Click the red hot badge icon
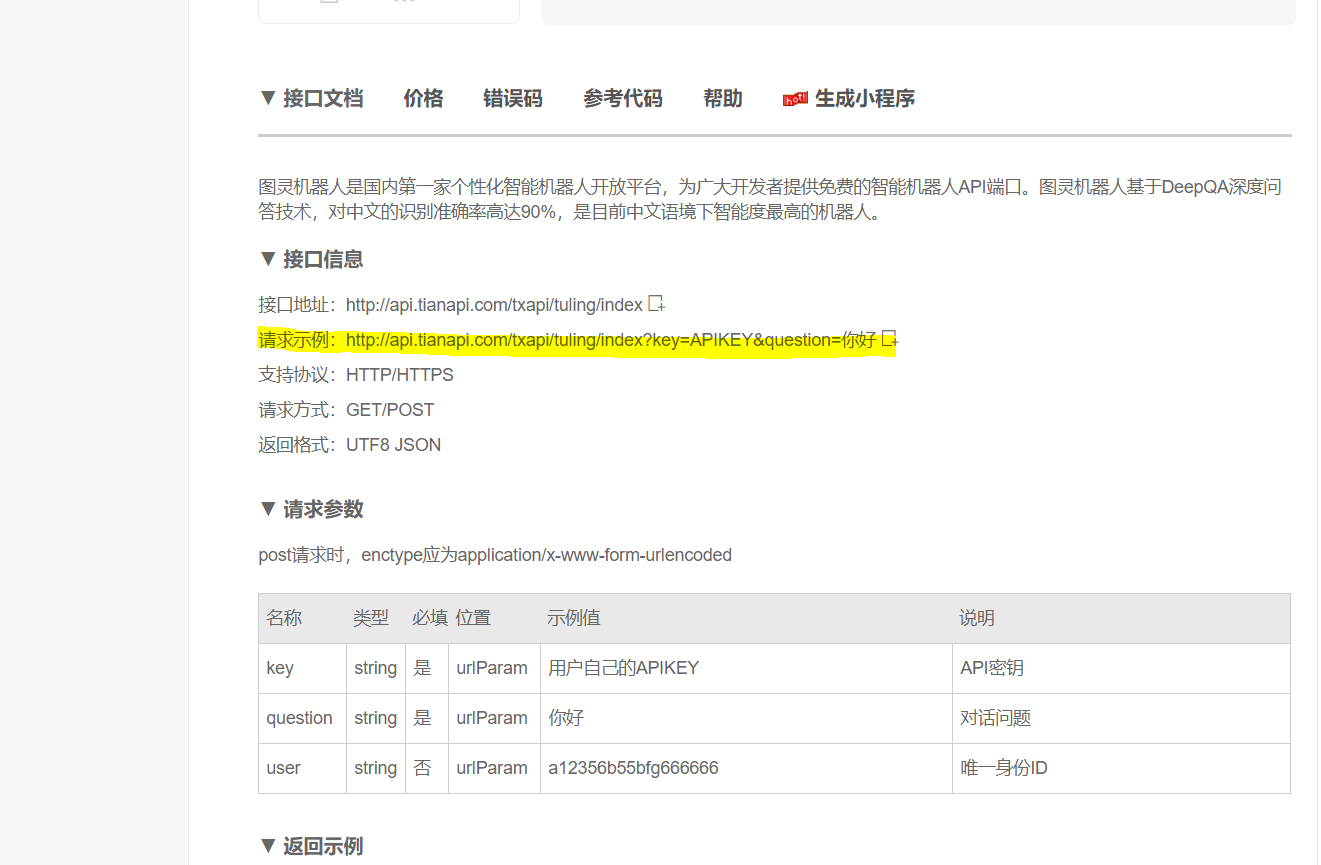 795,99
